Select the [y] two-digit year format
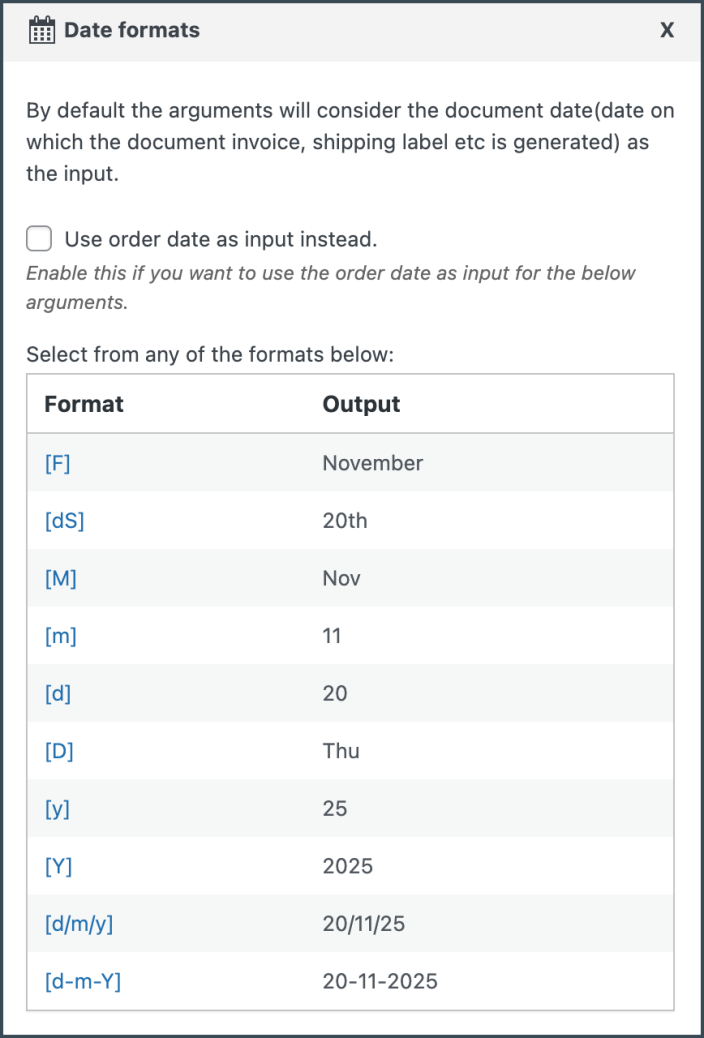 (x=57, y=808)
